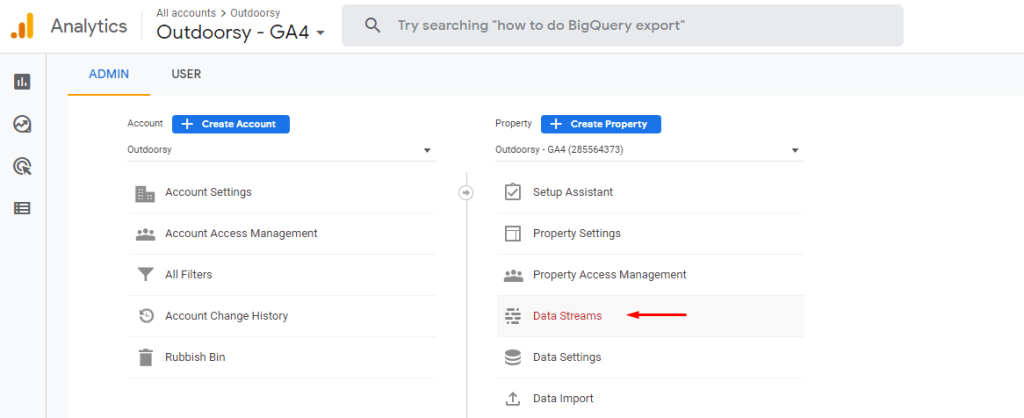Click the Data Streams icon
The height and width of the screenshot is (418, 1024).
click(x=513, y=316)
